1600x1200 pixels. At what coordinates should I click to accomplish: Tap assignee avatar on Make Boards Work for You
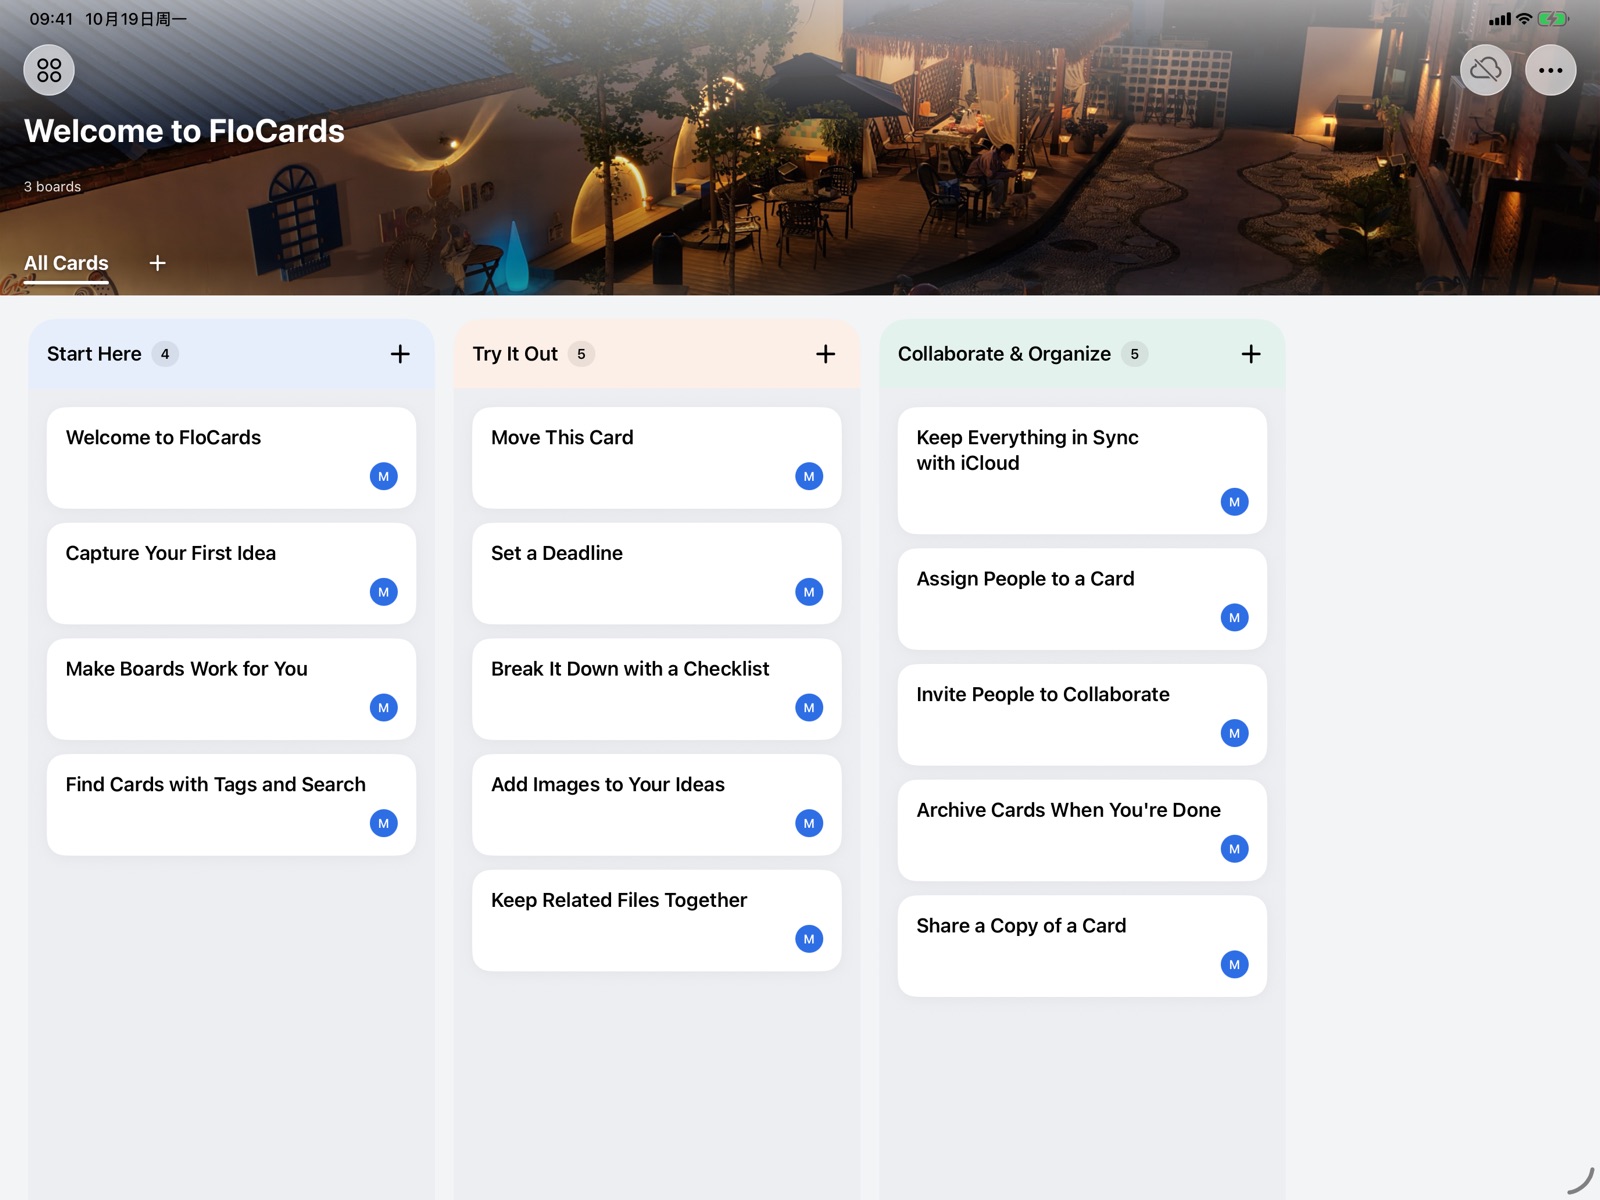(x=384, y=708)
